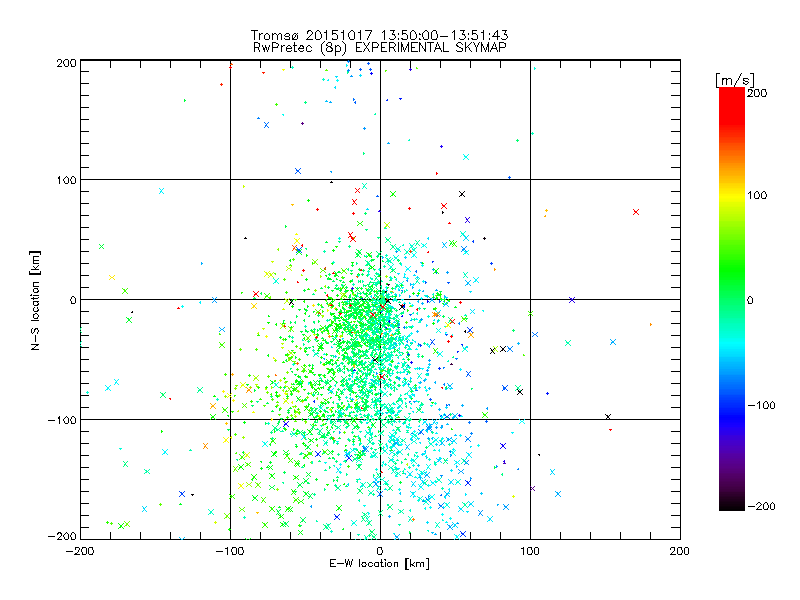Click the colorbar label '100'
The width and height of the screenshot is (800, 600).
click(757, 195)
